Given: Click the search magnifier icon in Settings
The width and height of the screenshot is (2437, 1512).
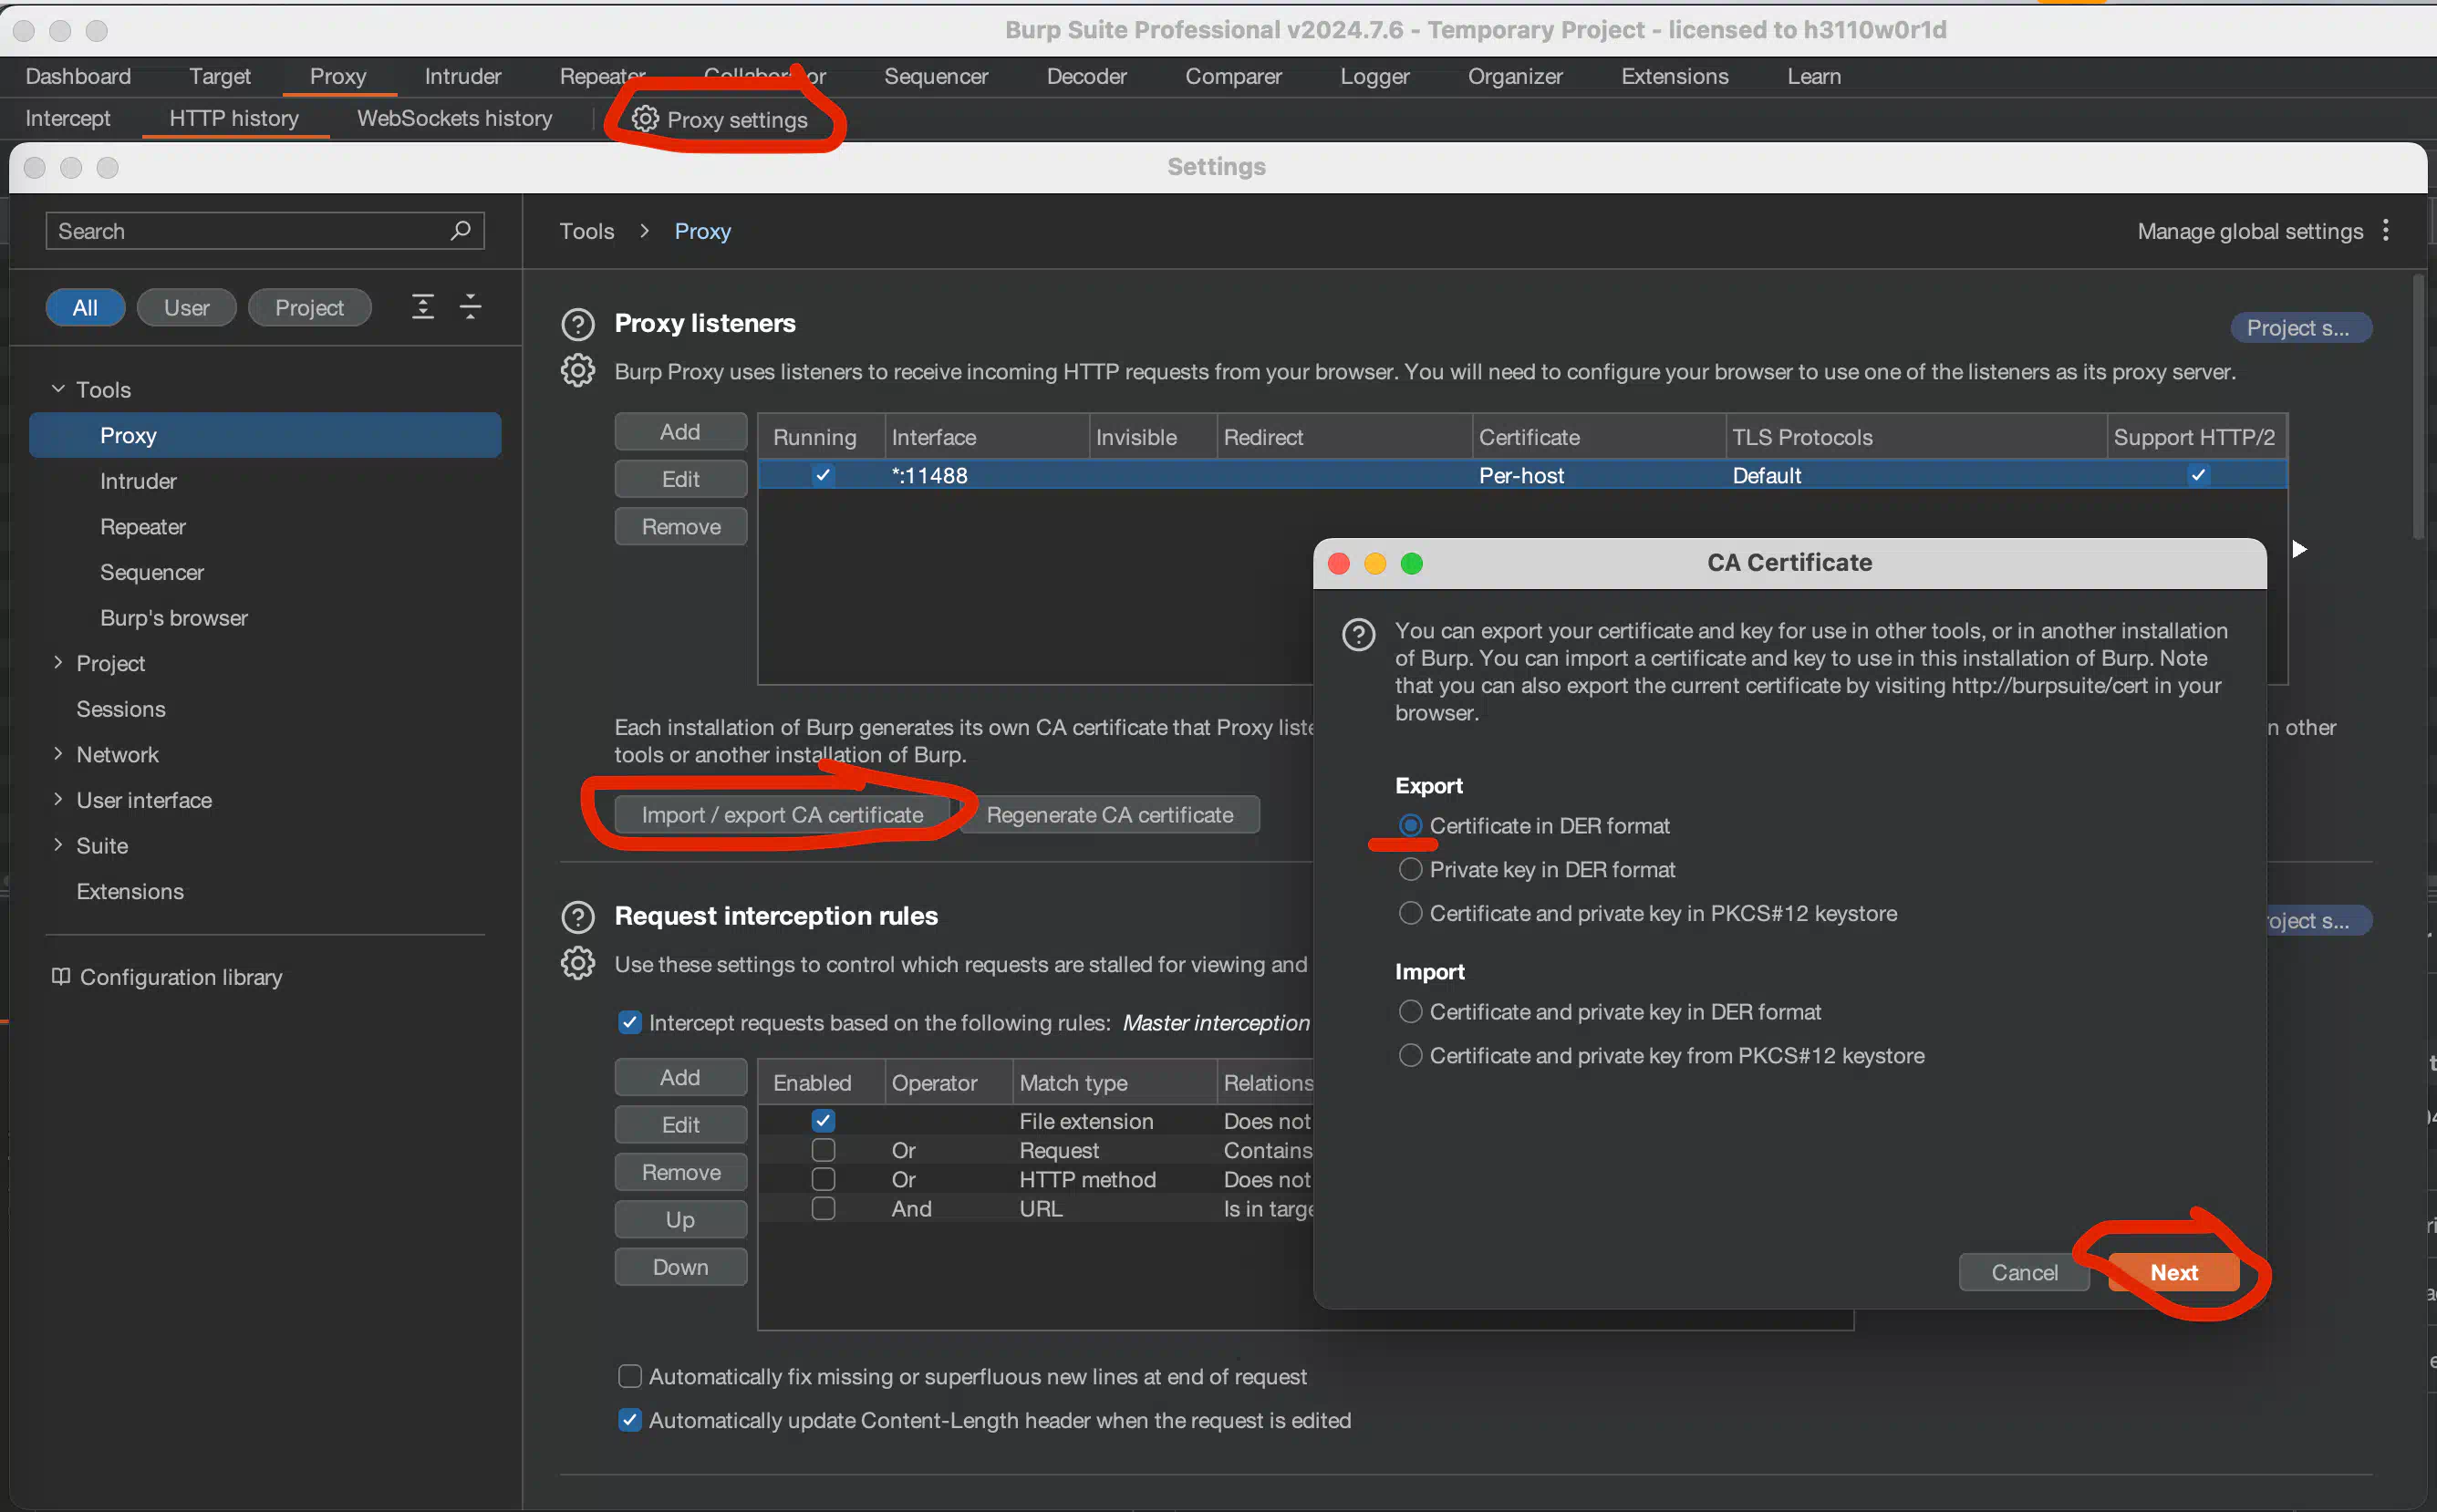Looking at the screenshot, I should pyautogui.click(x=460, y=231).
